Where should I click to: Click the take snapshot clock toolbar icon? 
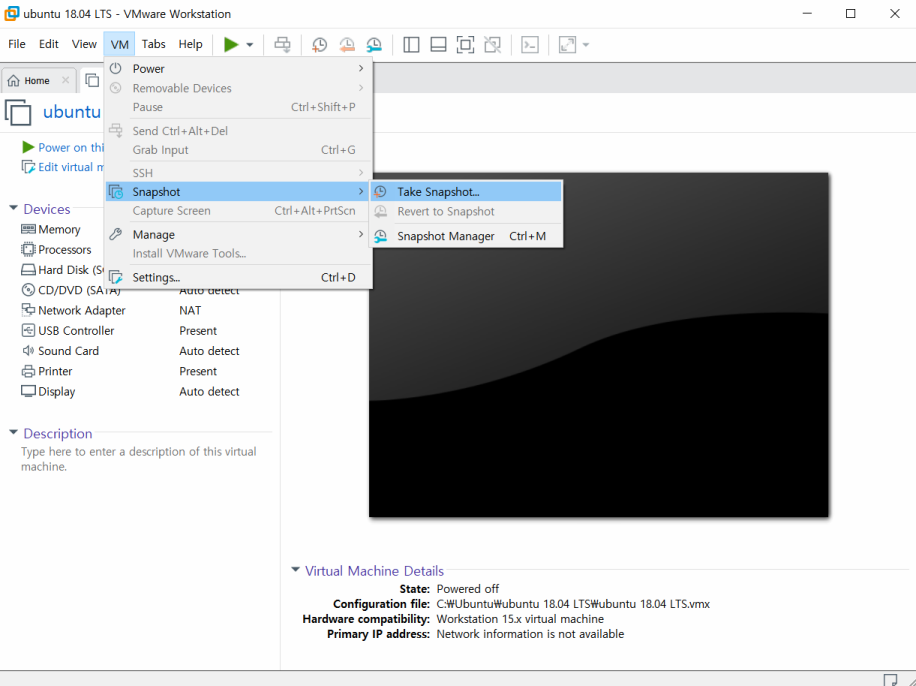[319, 44]
